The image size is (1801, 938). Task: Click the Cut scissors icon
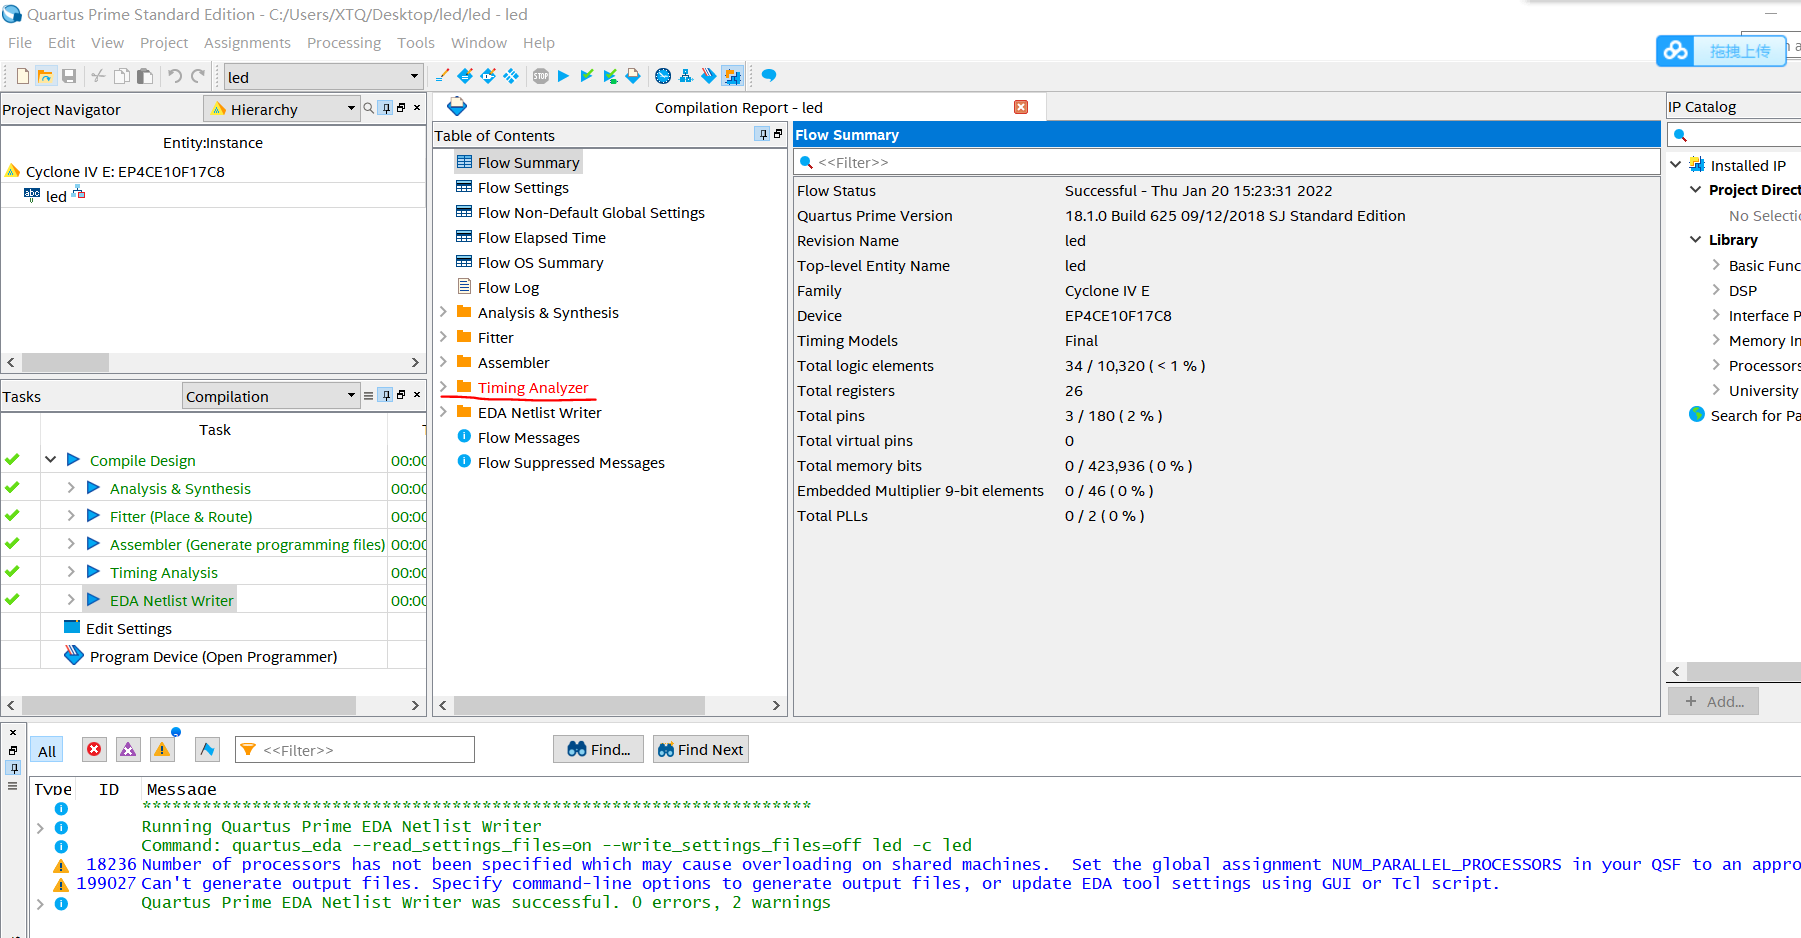tap(98, 76)
